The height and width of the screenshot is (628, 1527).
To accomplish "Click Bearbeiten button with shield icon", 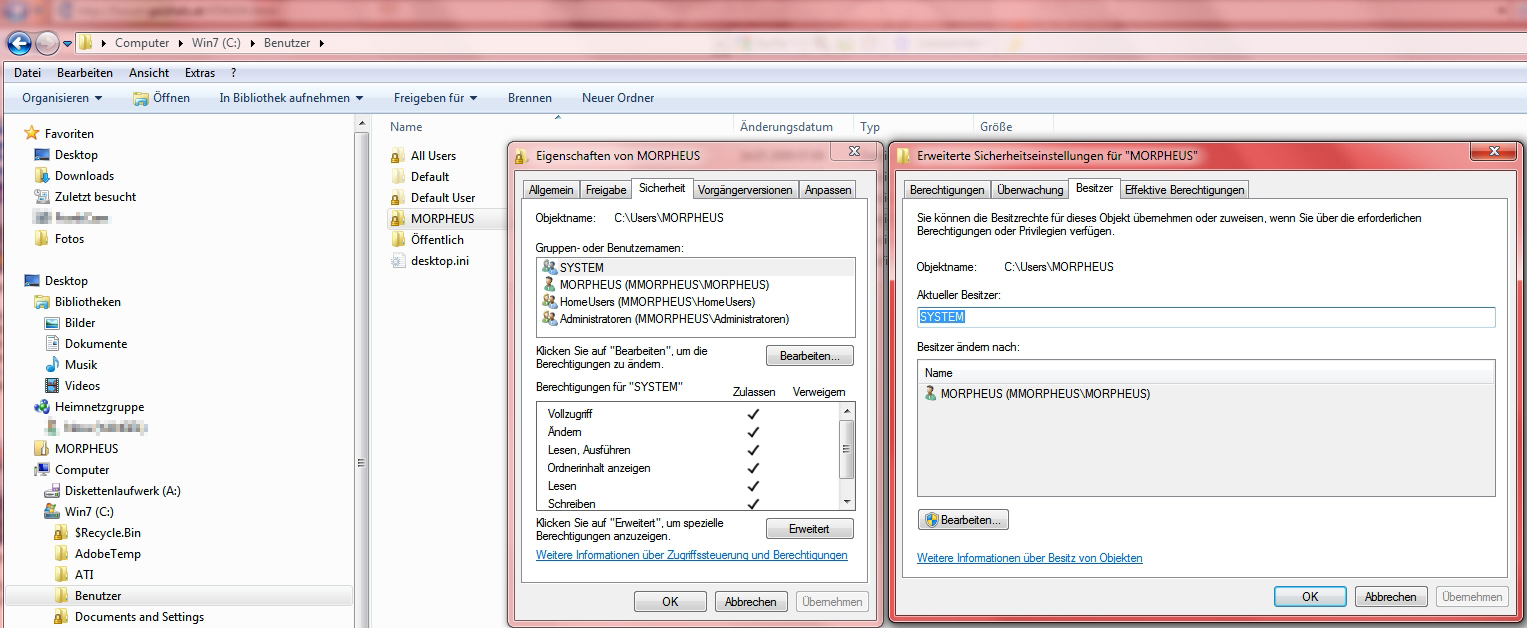I will point(963,520).
